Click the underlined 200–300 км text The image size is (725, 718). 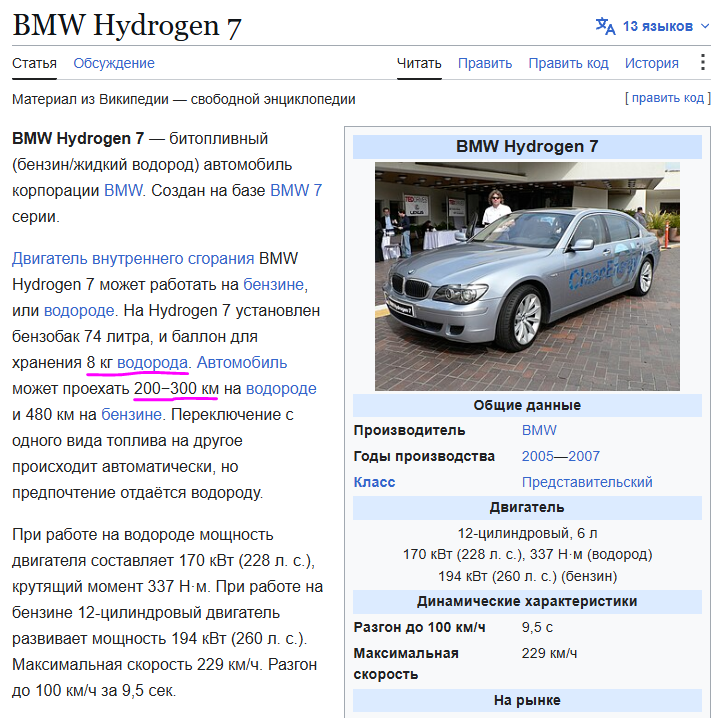(176, 388)
